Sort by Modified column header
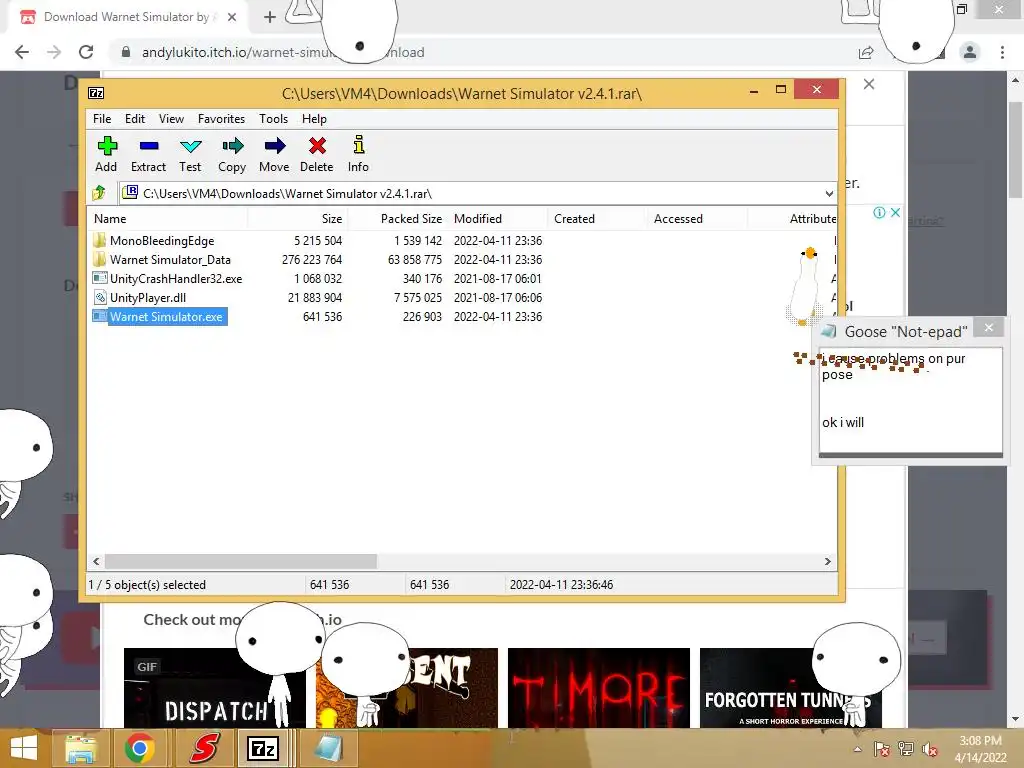This screenshot has height=768, width=1024. [x=497, y=219]
